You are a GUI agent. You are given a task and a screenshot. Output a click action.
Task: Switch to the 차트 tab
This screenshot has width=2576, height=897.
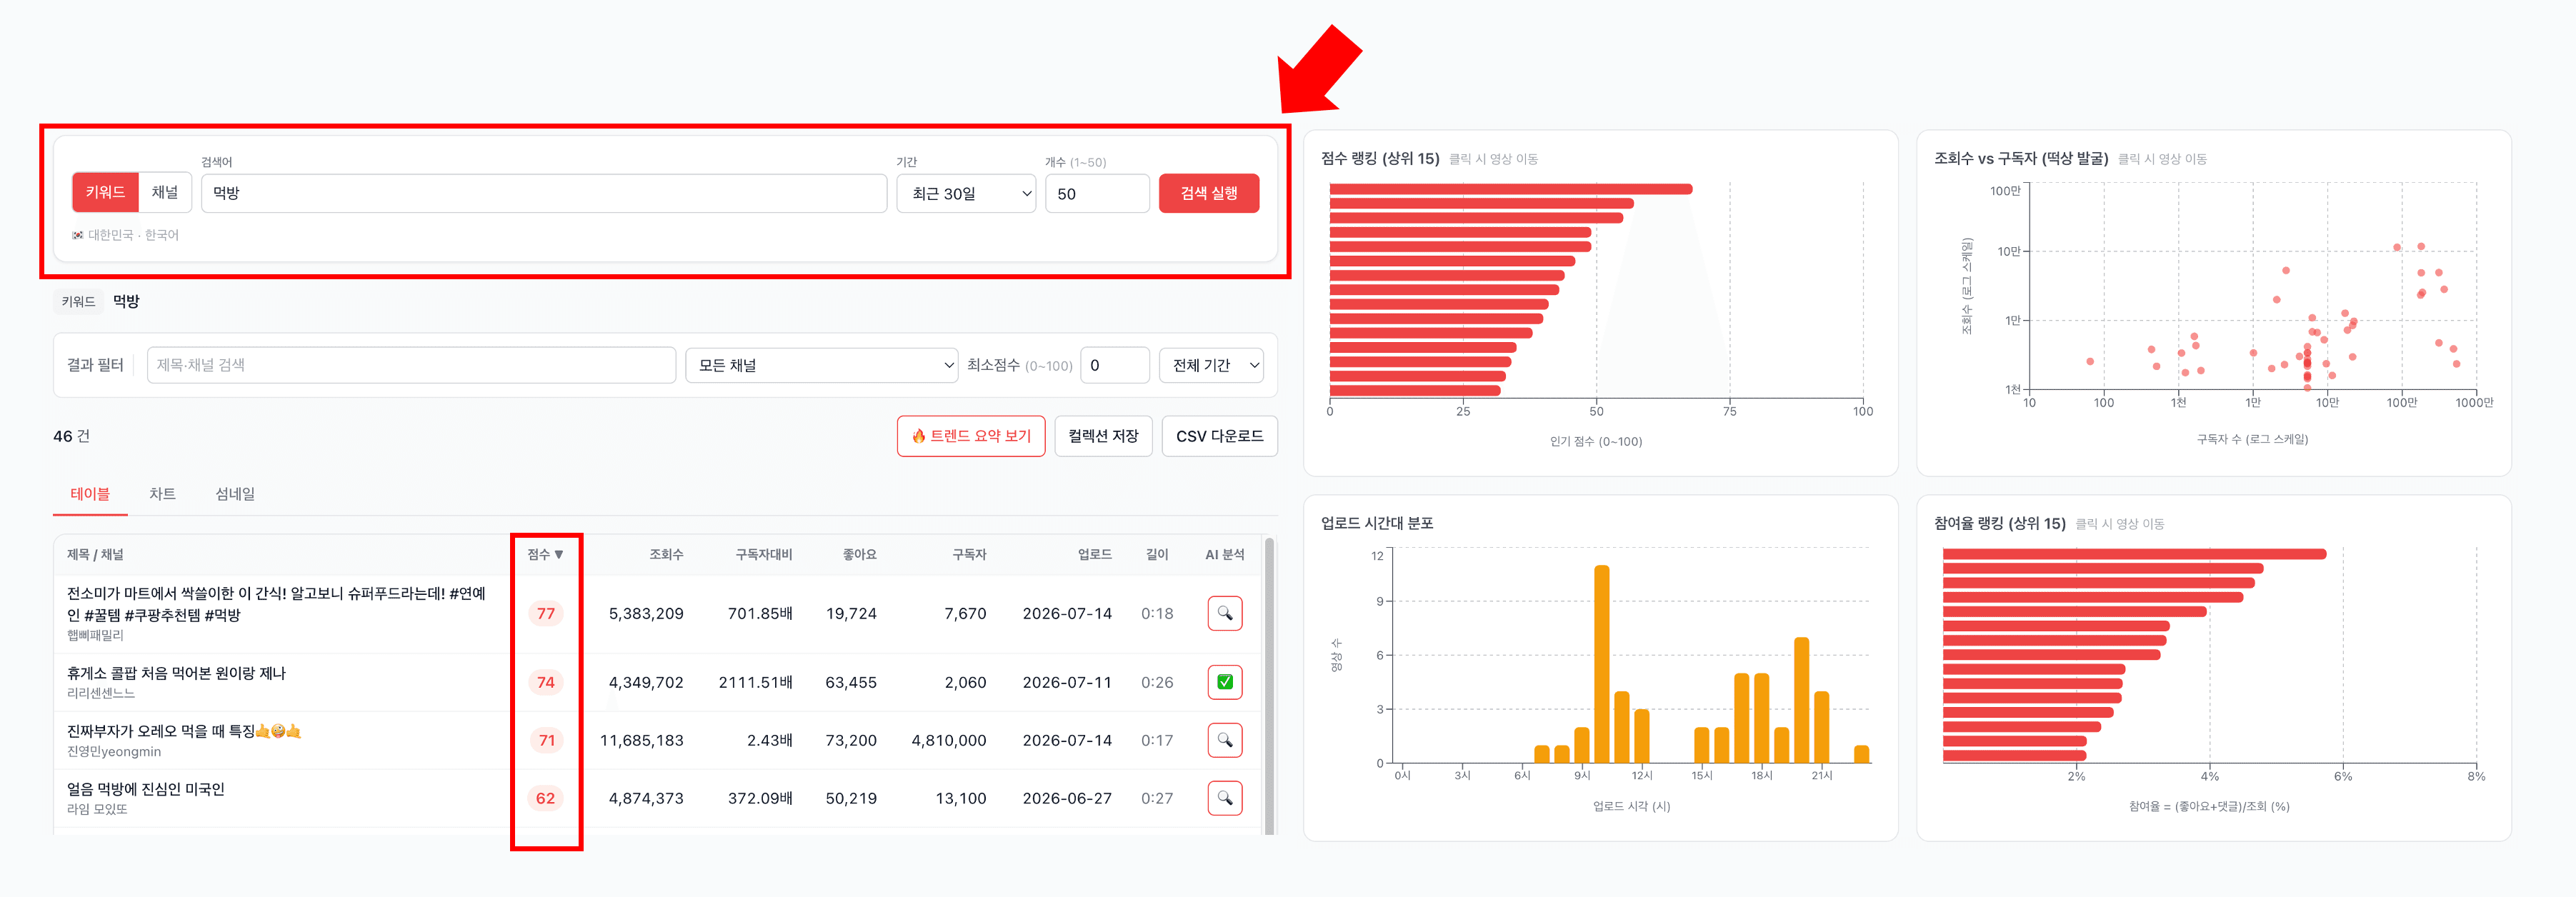coord(162,494)
